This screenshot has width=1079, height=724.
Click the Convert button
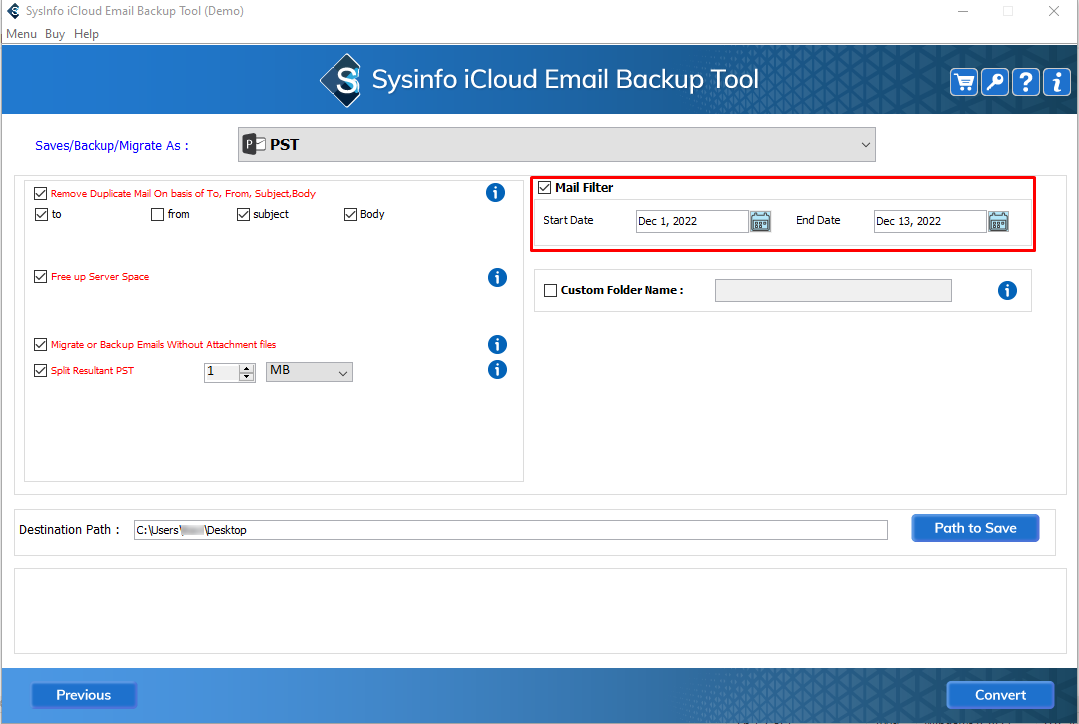1000,695
